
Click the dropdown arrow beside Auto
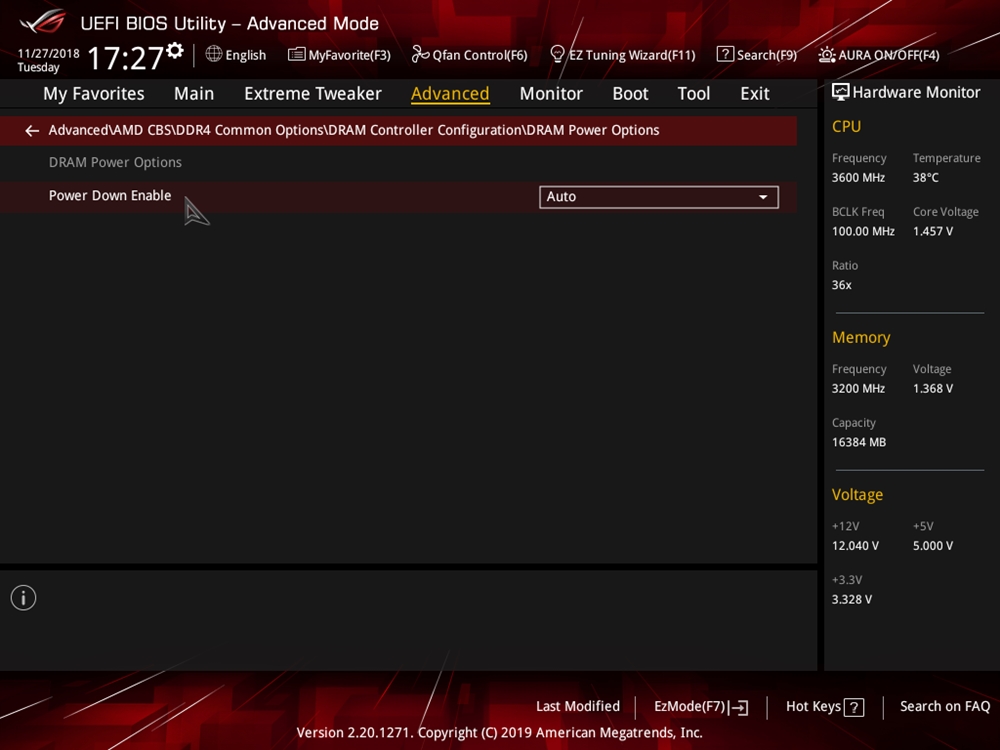pyautogui.click(x=763, y=197)
